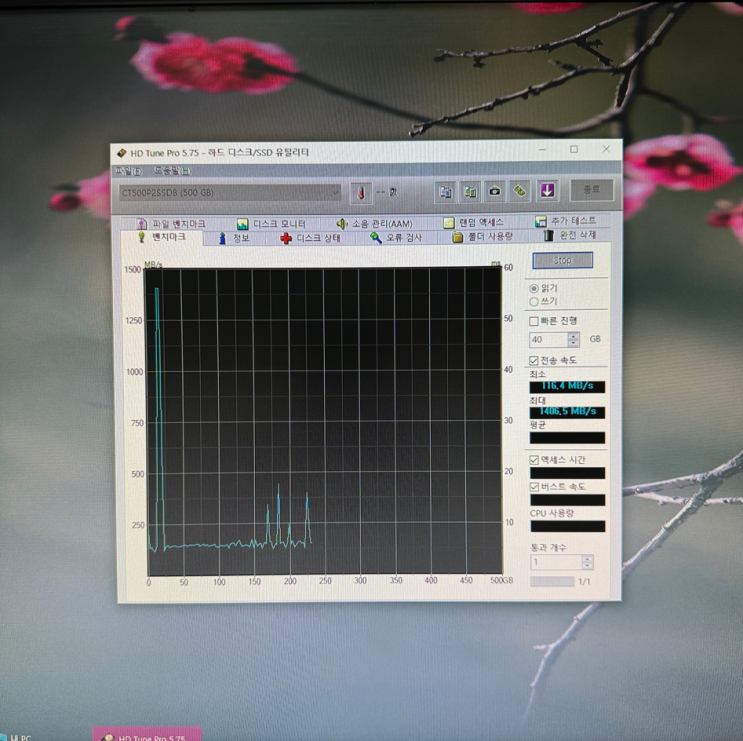
Task: Click the 종료 exit button
Action: point(591,190)
